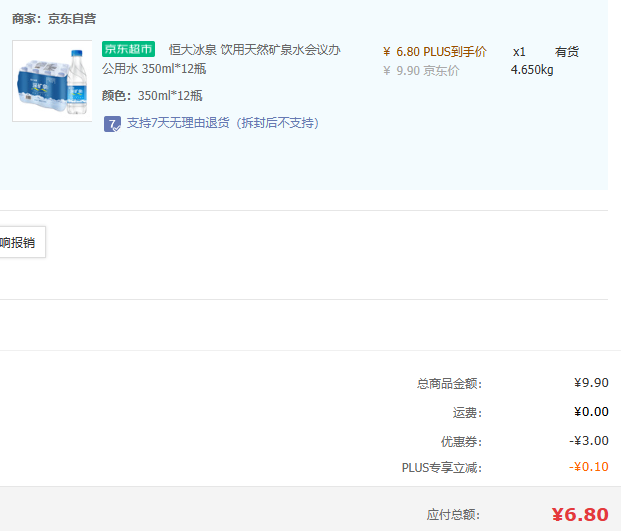Click the x1 quantity text
This screenshot has height=531, width=621.
click(519, 52)
